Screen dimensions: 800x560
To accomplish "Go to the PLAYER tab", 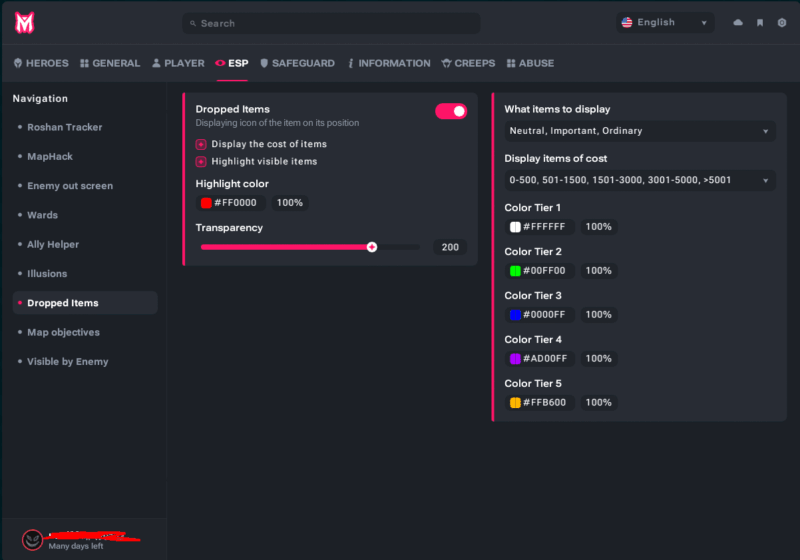I will [x=178, y=63].
